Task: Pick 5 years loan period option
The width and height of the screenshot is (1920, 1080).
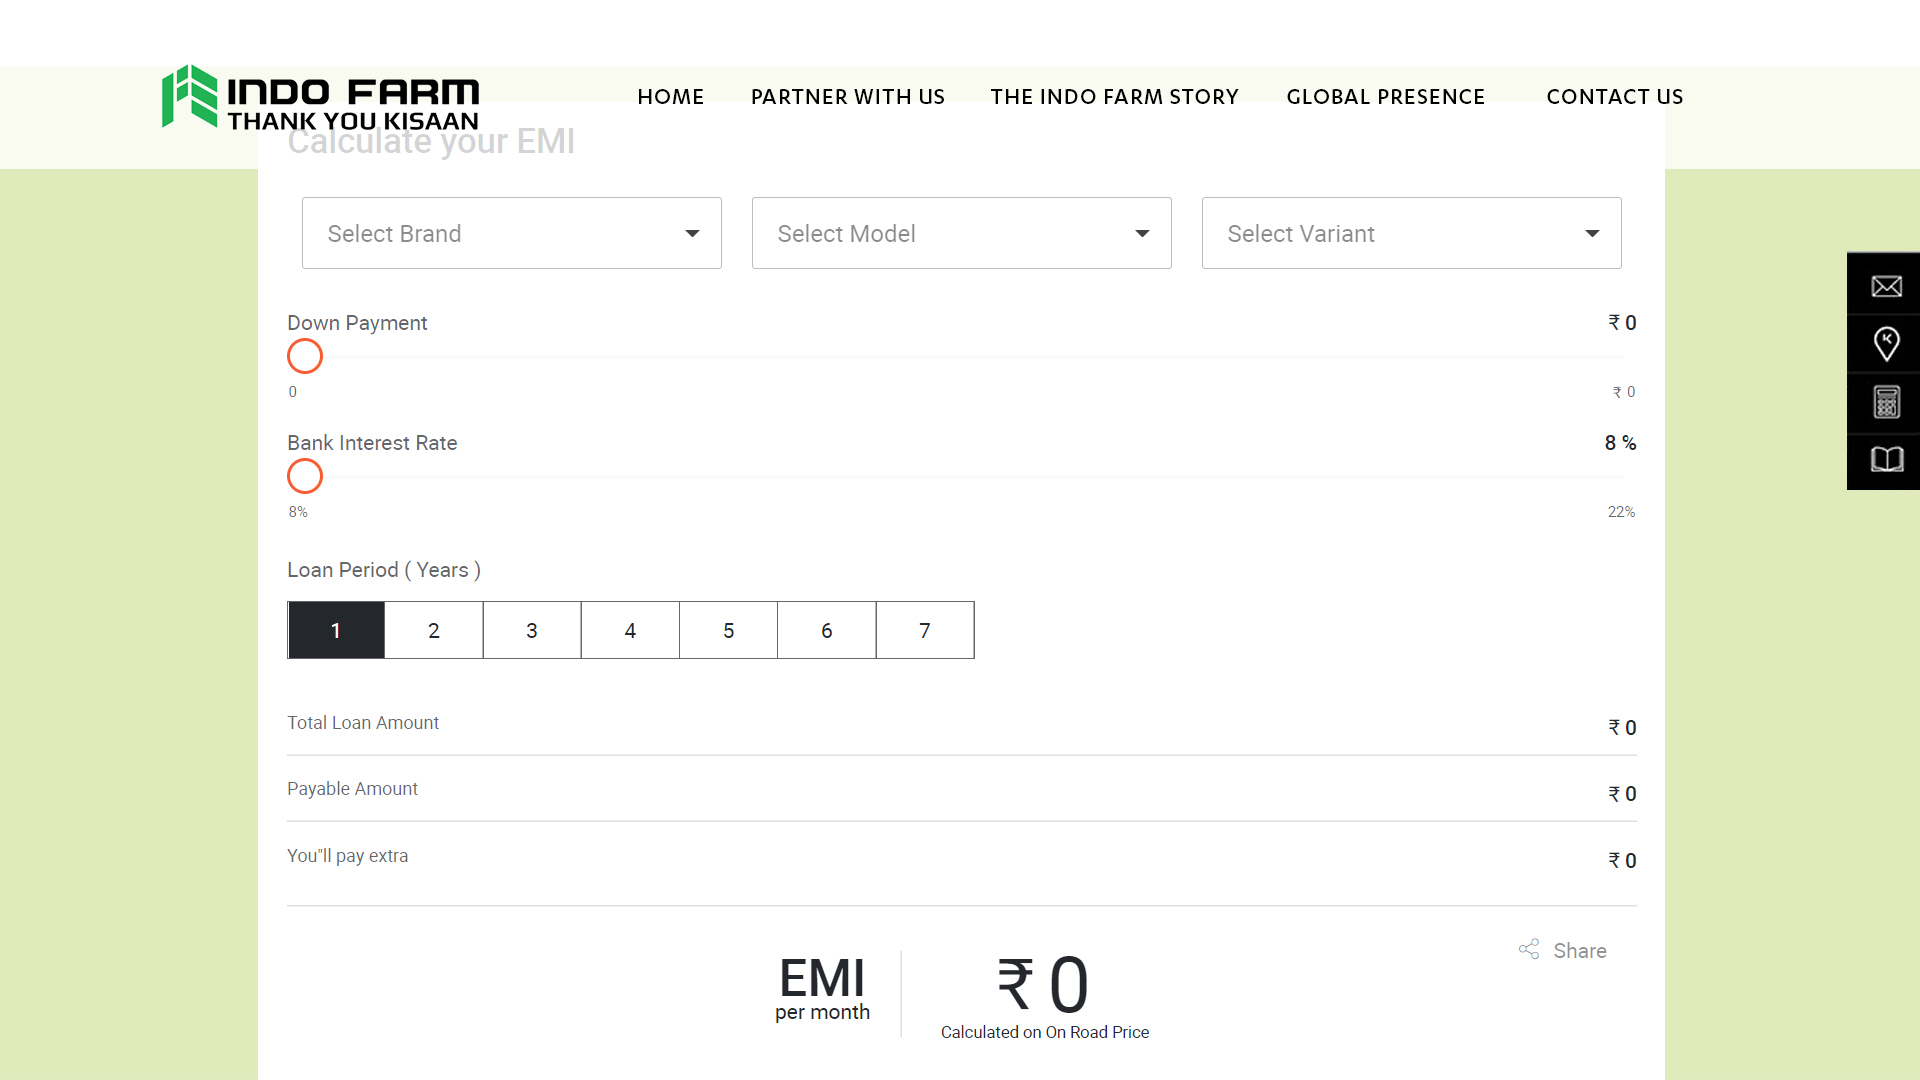Action: [x=728, y=630]
